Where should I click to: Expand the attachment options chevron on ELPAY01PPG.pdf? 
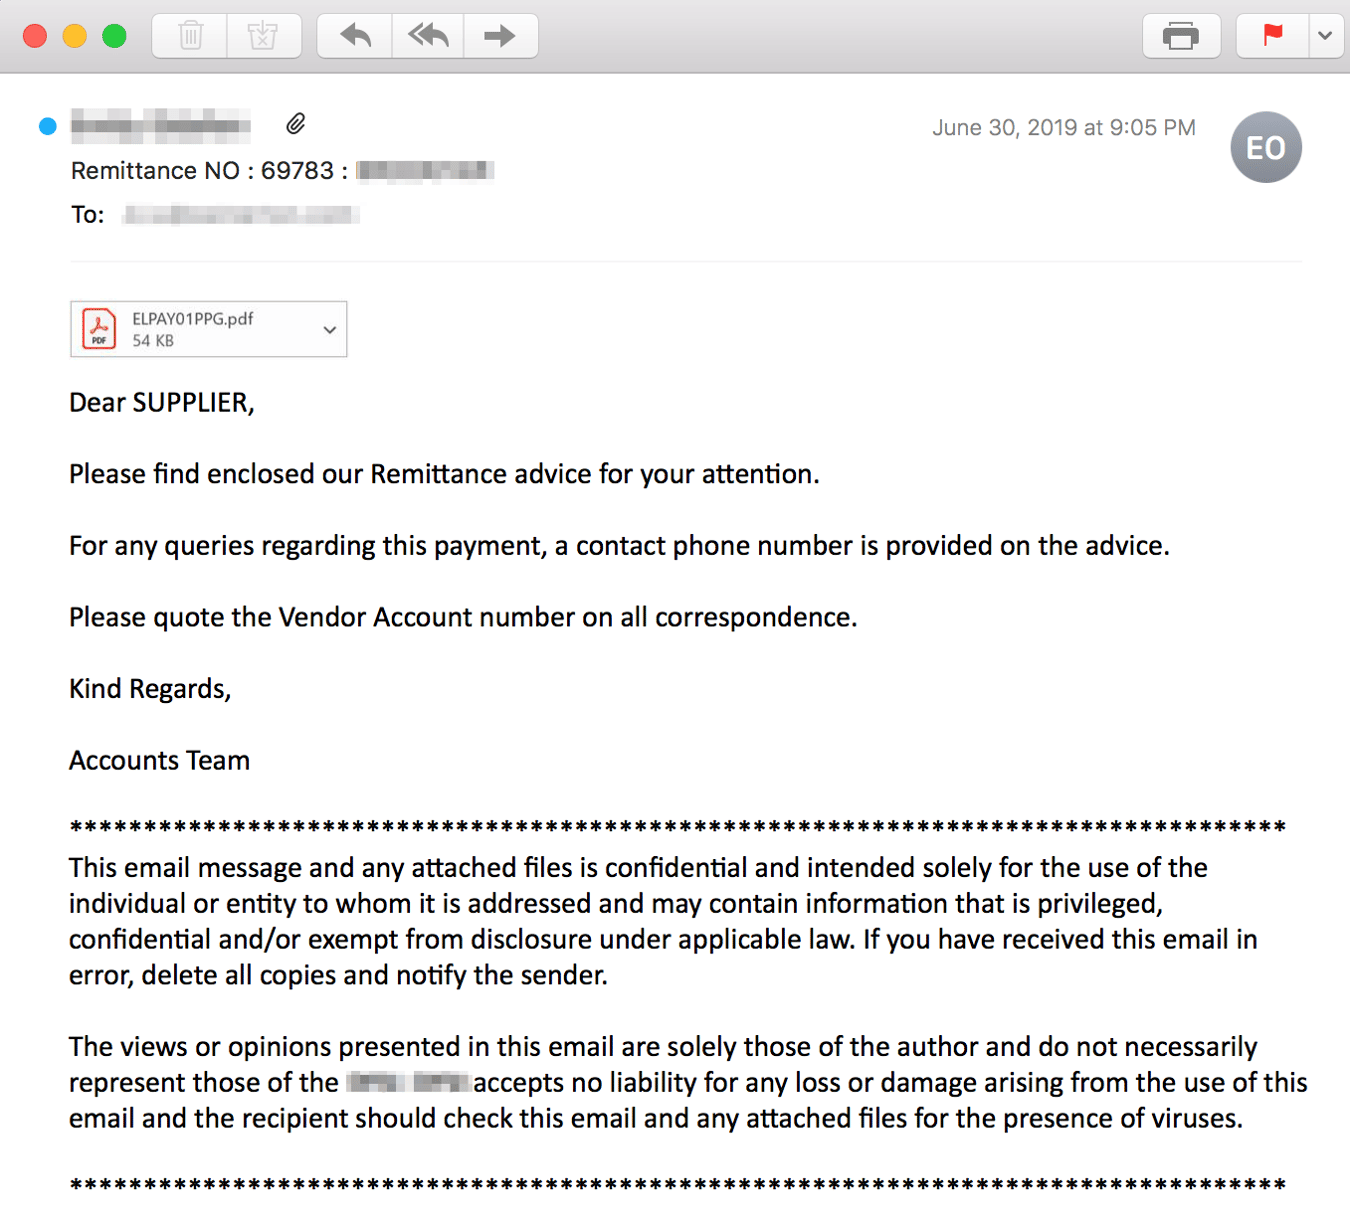tap(329, 329)
